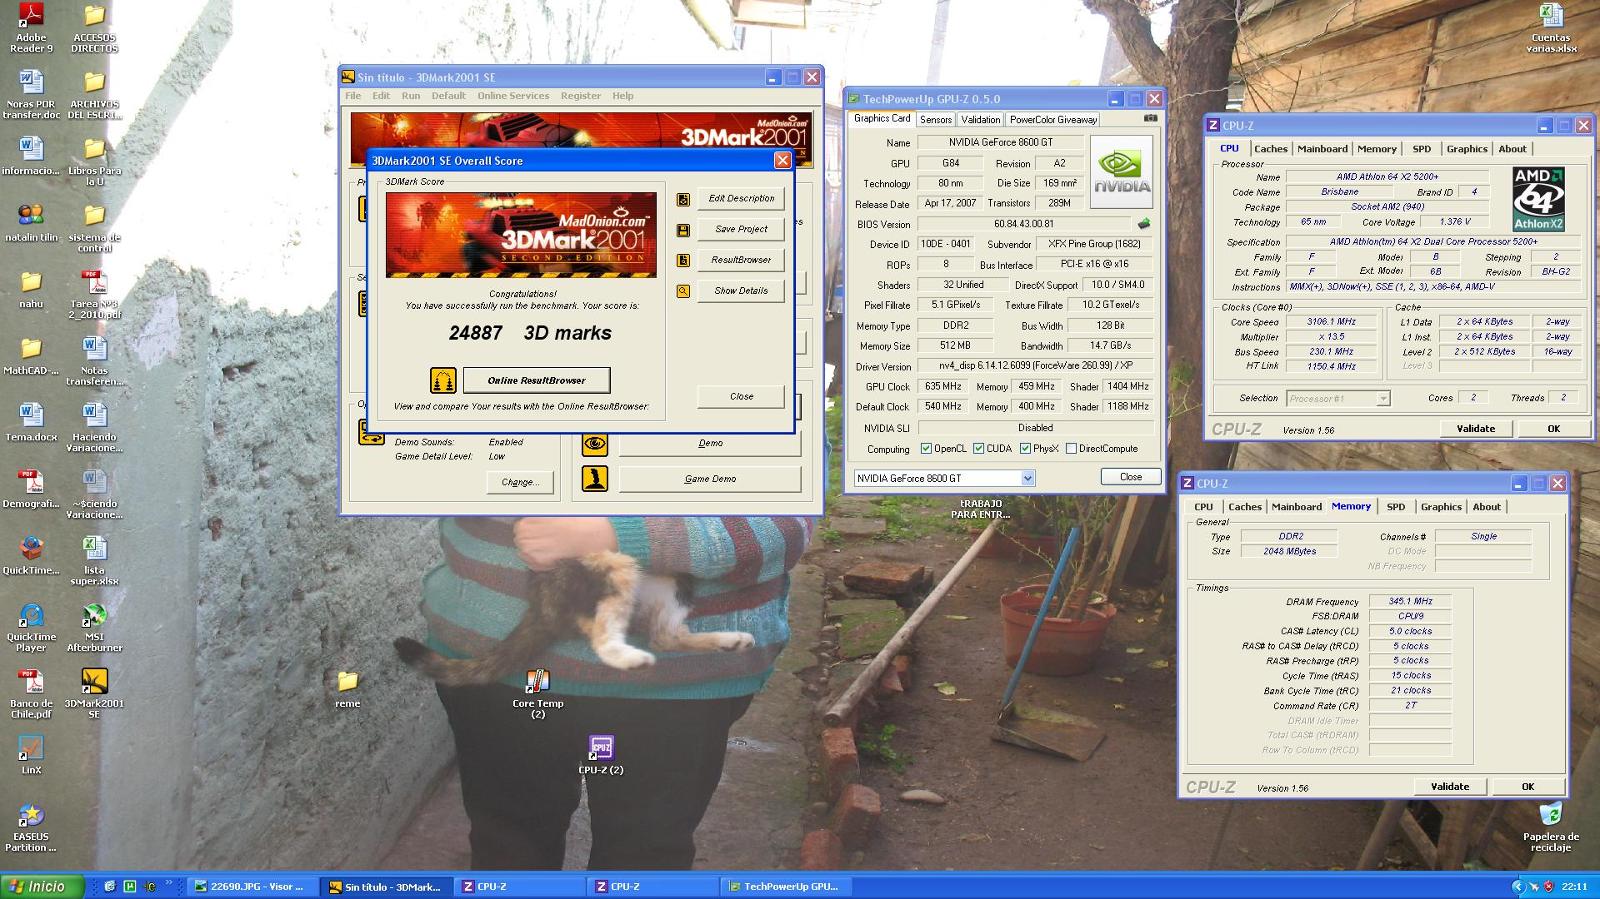The height and width of the screenshot is (899, 1600).
Task: Click the GPU-Z camera screenshot icon
Action: 1150,118
